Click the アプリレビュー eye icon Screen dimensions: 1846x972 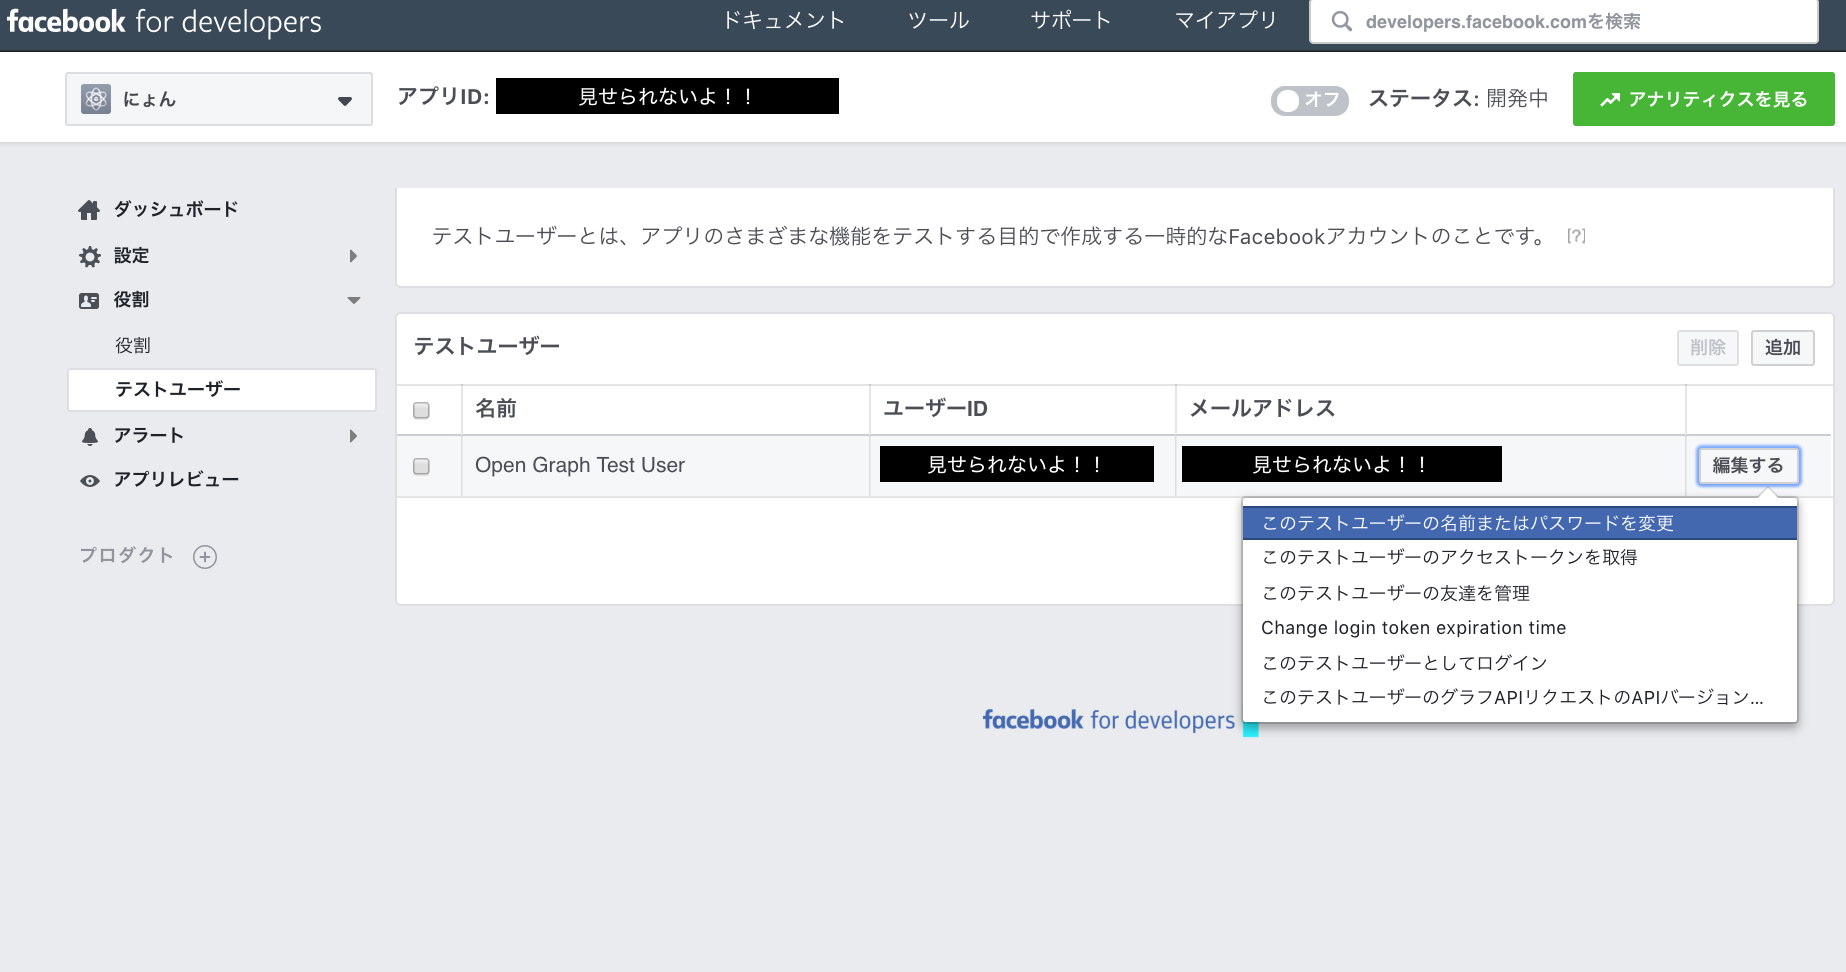click(x=90, y=481)
